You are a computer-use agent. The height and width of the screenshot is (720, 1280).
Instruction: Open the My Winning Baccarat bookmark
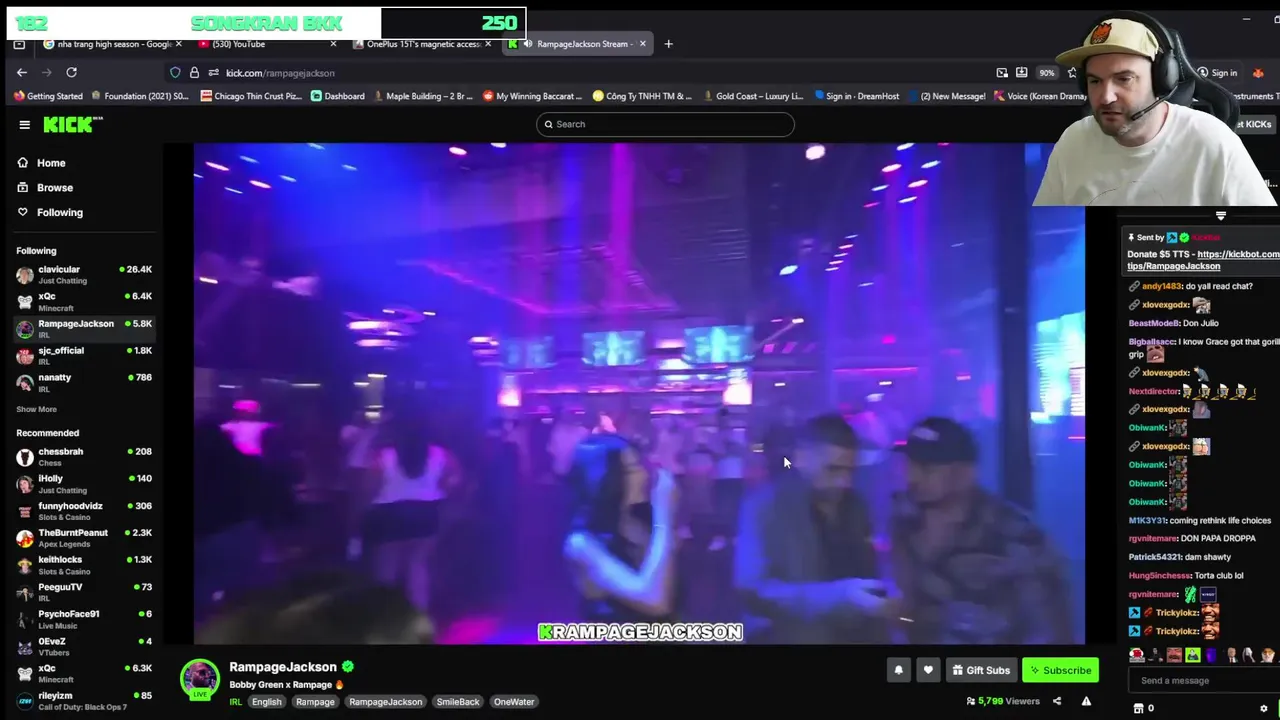[x=532, y=96]
